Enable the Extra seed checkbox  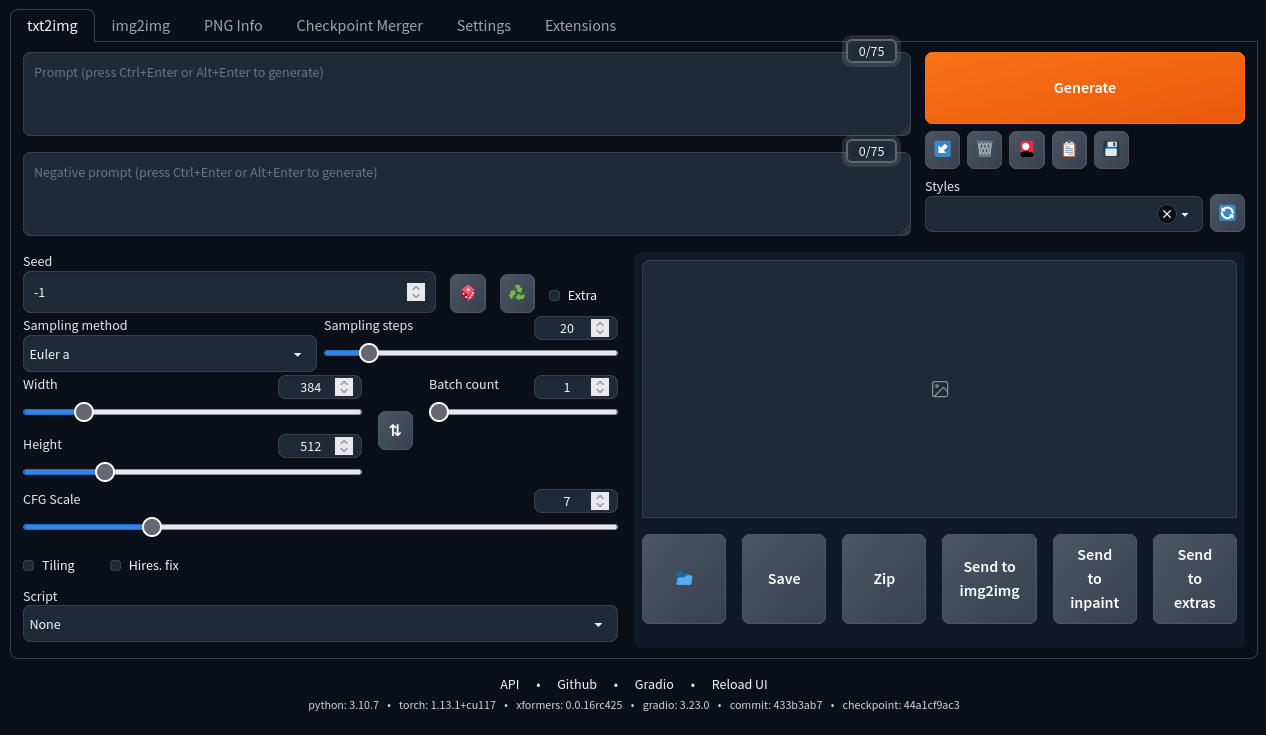555,295
